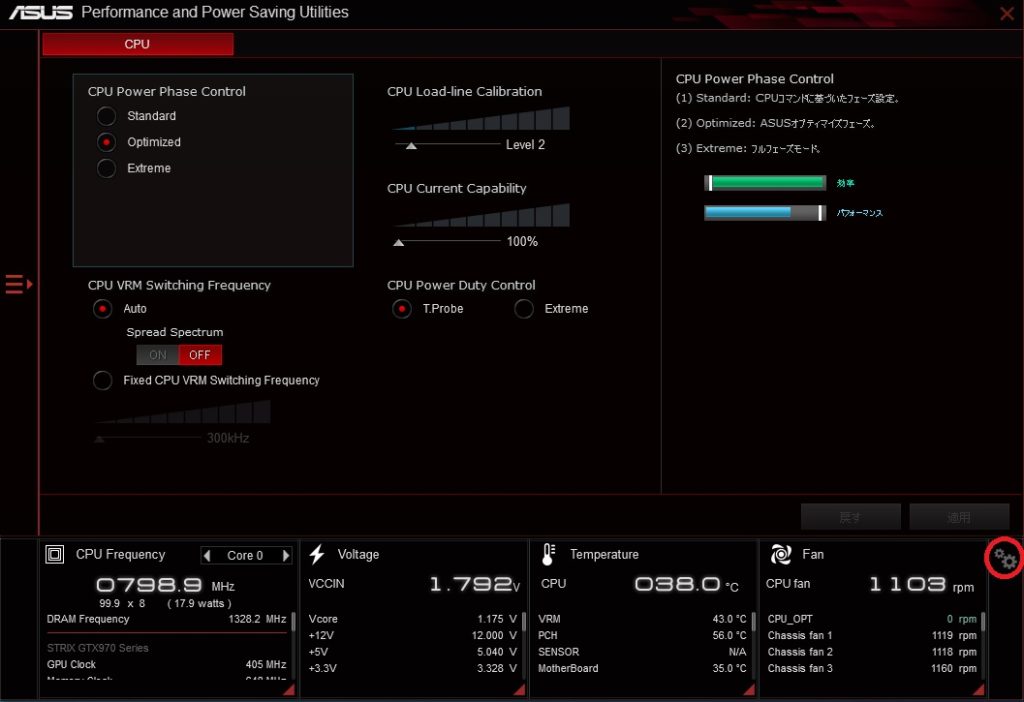Close the ASUS utility window
Image resolution: width=1024 pixels, height=702 pixels.
click(x=1007, y=13)
